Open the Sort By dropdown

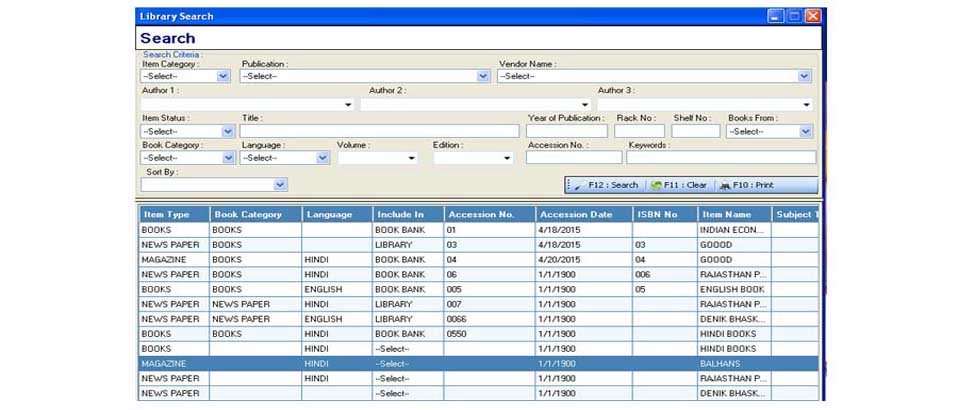280,184
